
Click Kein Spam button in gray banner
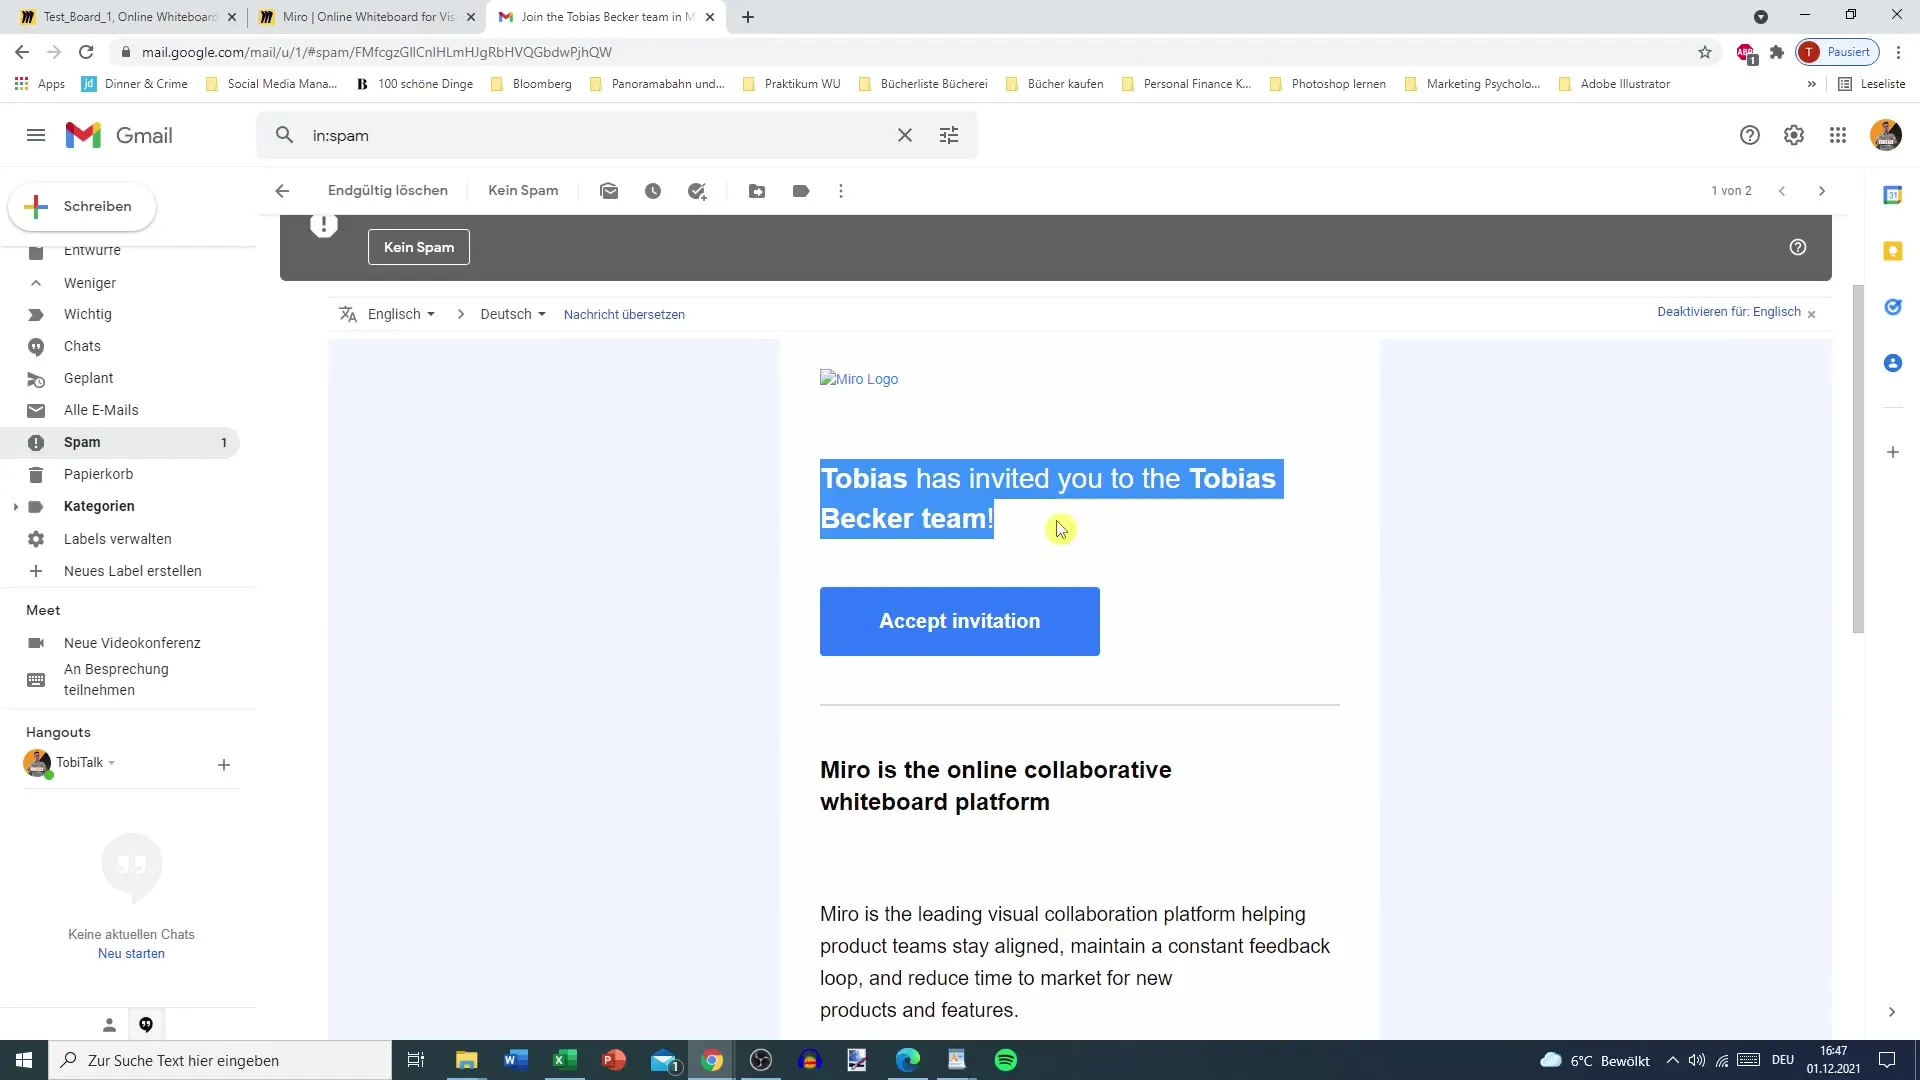(419, 247)
